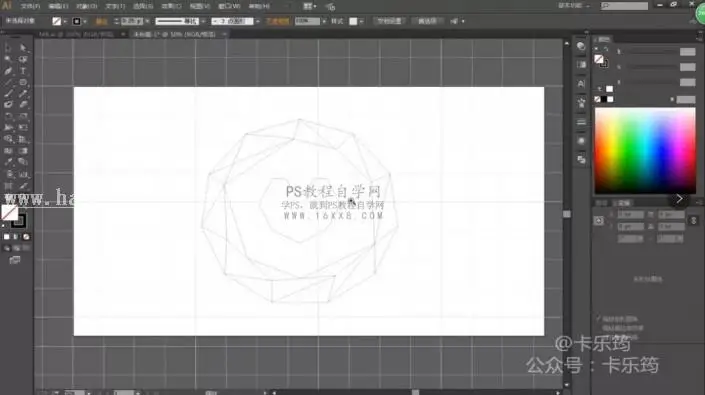This screenshot has width=705, height=395.
Task: Open the 窗口(W) menu
Action: tap(229, 6)
